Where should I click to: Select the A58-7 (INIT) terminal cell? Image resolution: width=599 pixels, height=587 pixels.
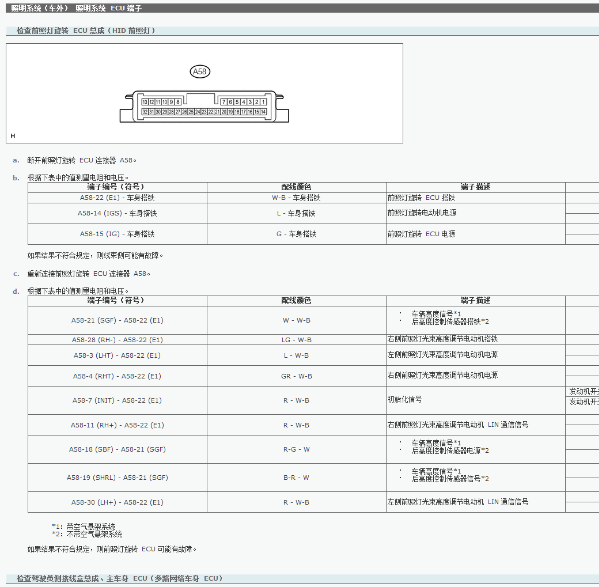tap(117, 400)
